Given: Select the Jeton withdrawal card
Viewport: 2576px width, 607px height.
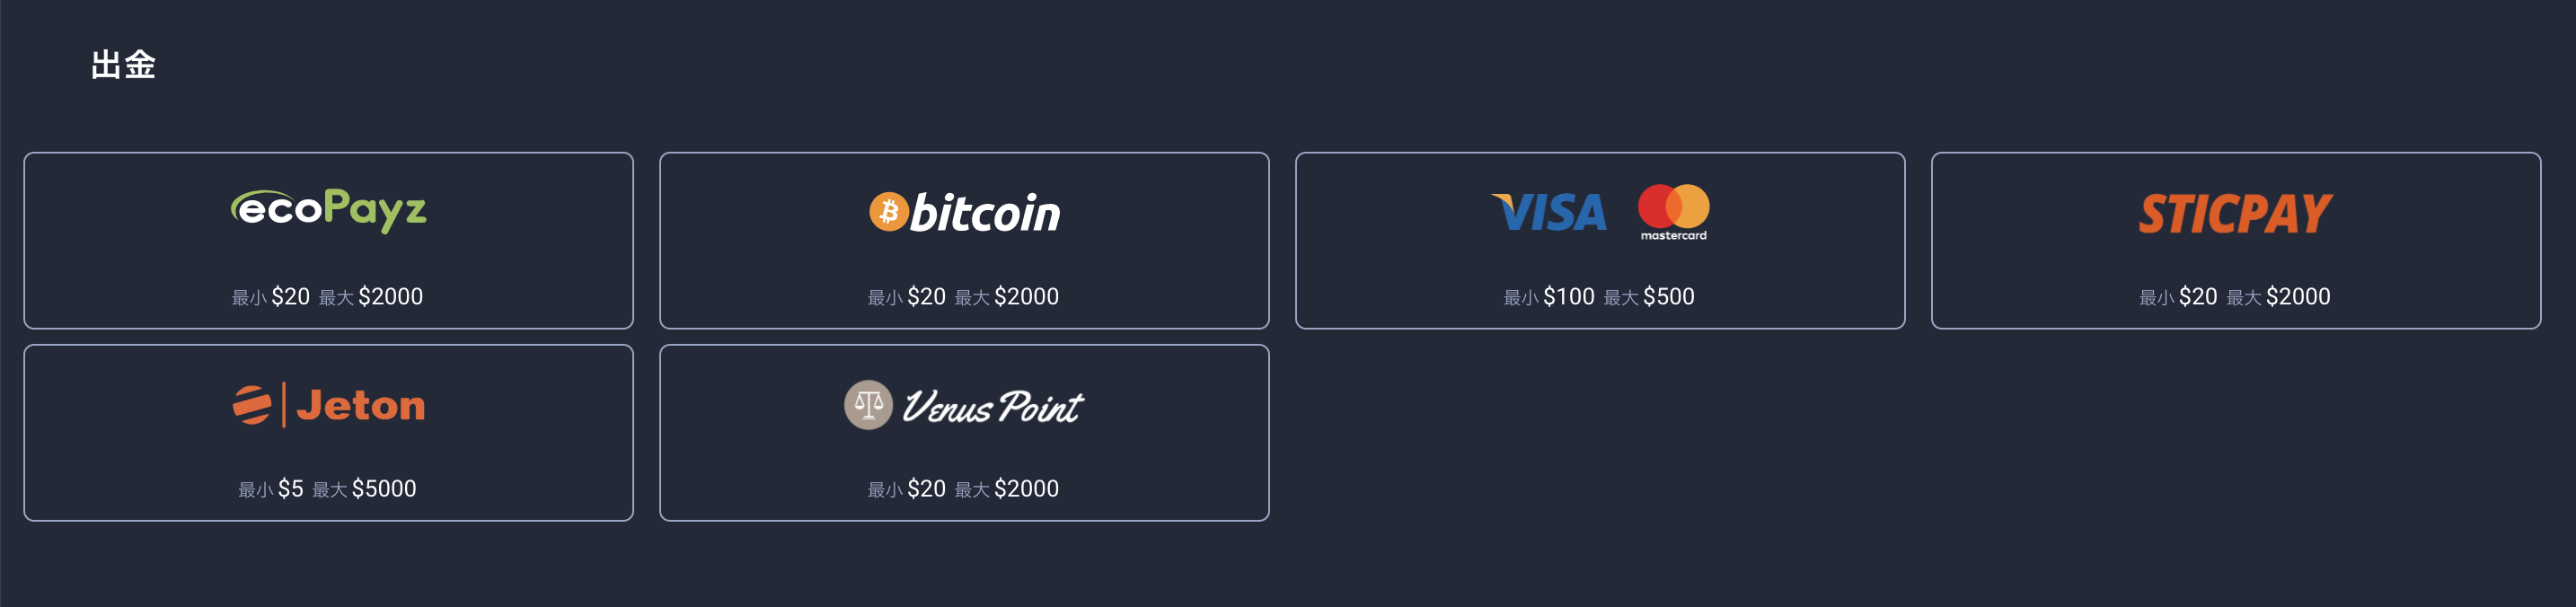Looking at the screenshot, I should 328,433.
